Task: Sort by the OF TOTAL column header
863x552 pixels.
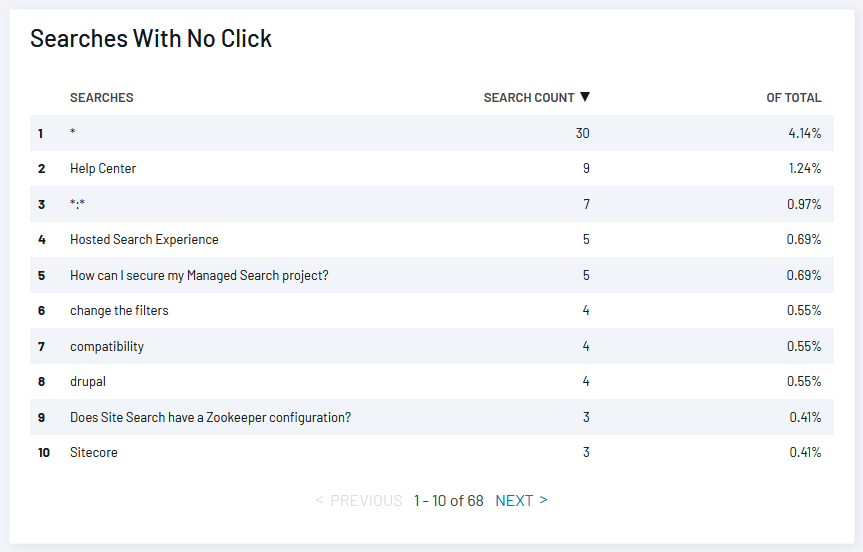Action: [x=794, y=97]
